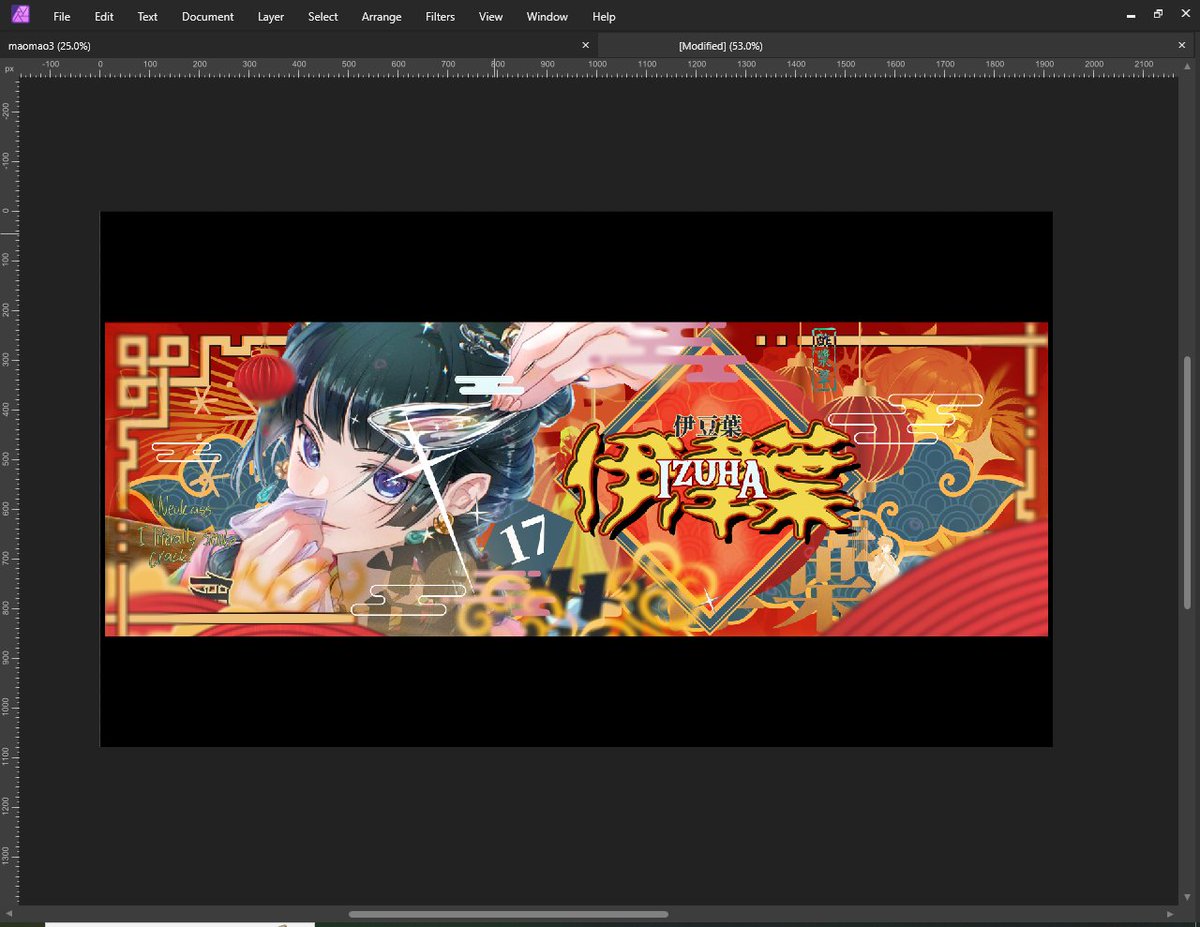The height and width of the screenshot is (927, 1200).
Task: Open the Layer menu
Action: 271,16
